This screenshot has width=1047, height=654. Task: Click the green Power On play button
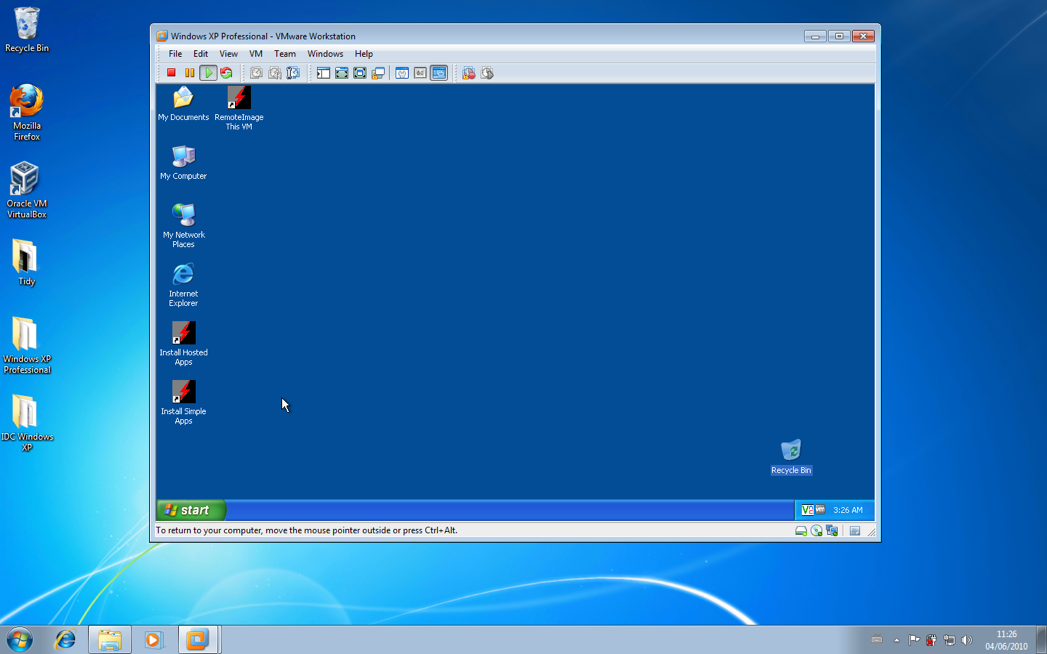pyautogui.click(x=208, y=73)
